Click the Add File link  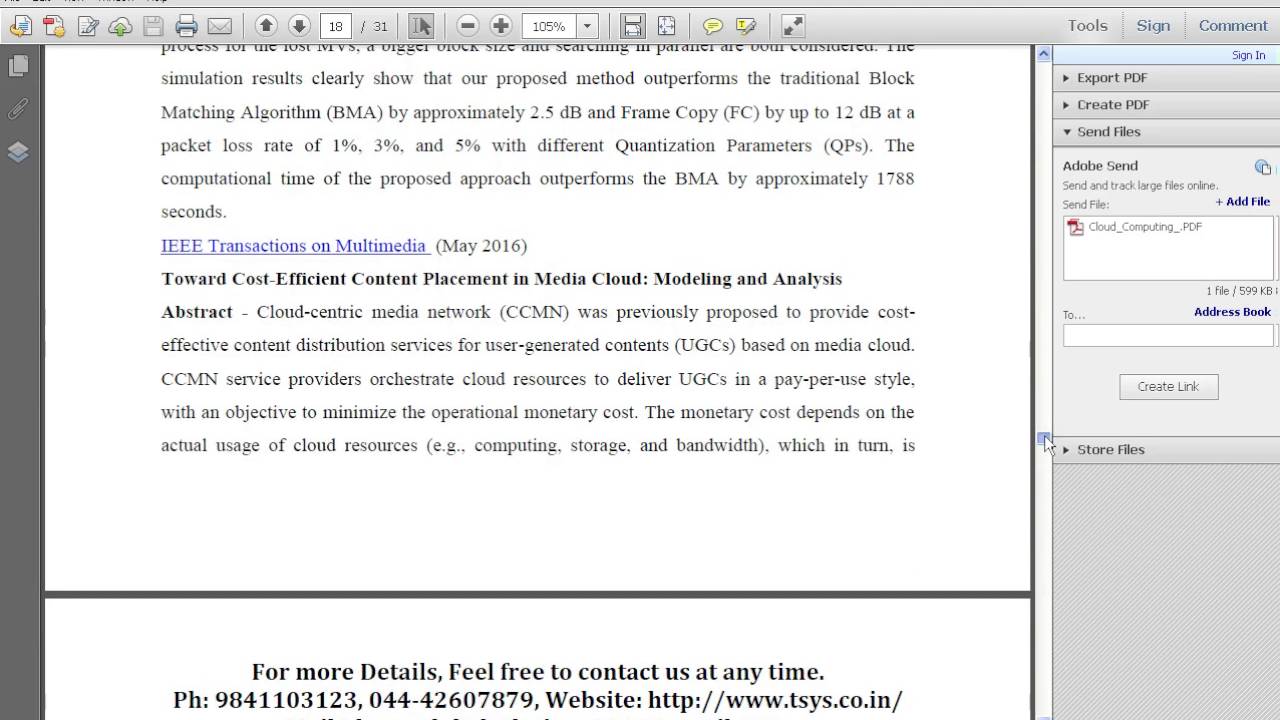1243,201
